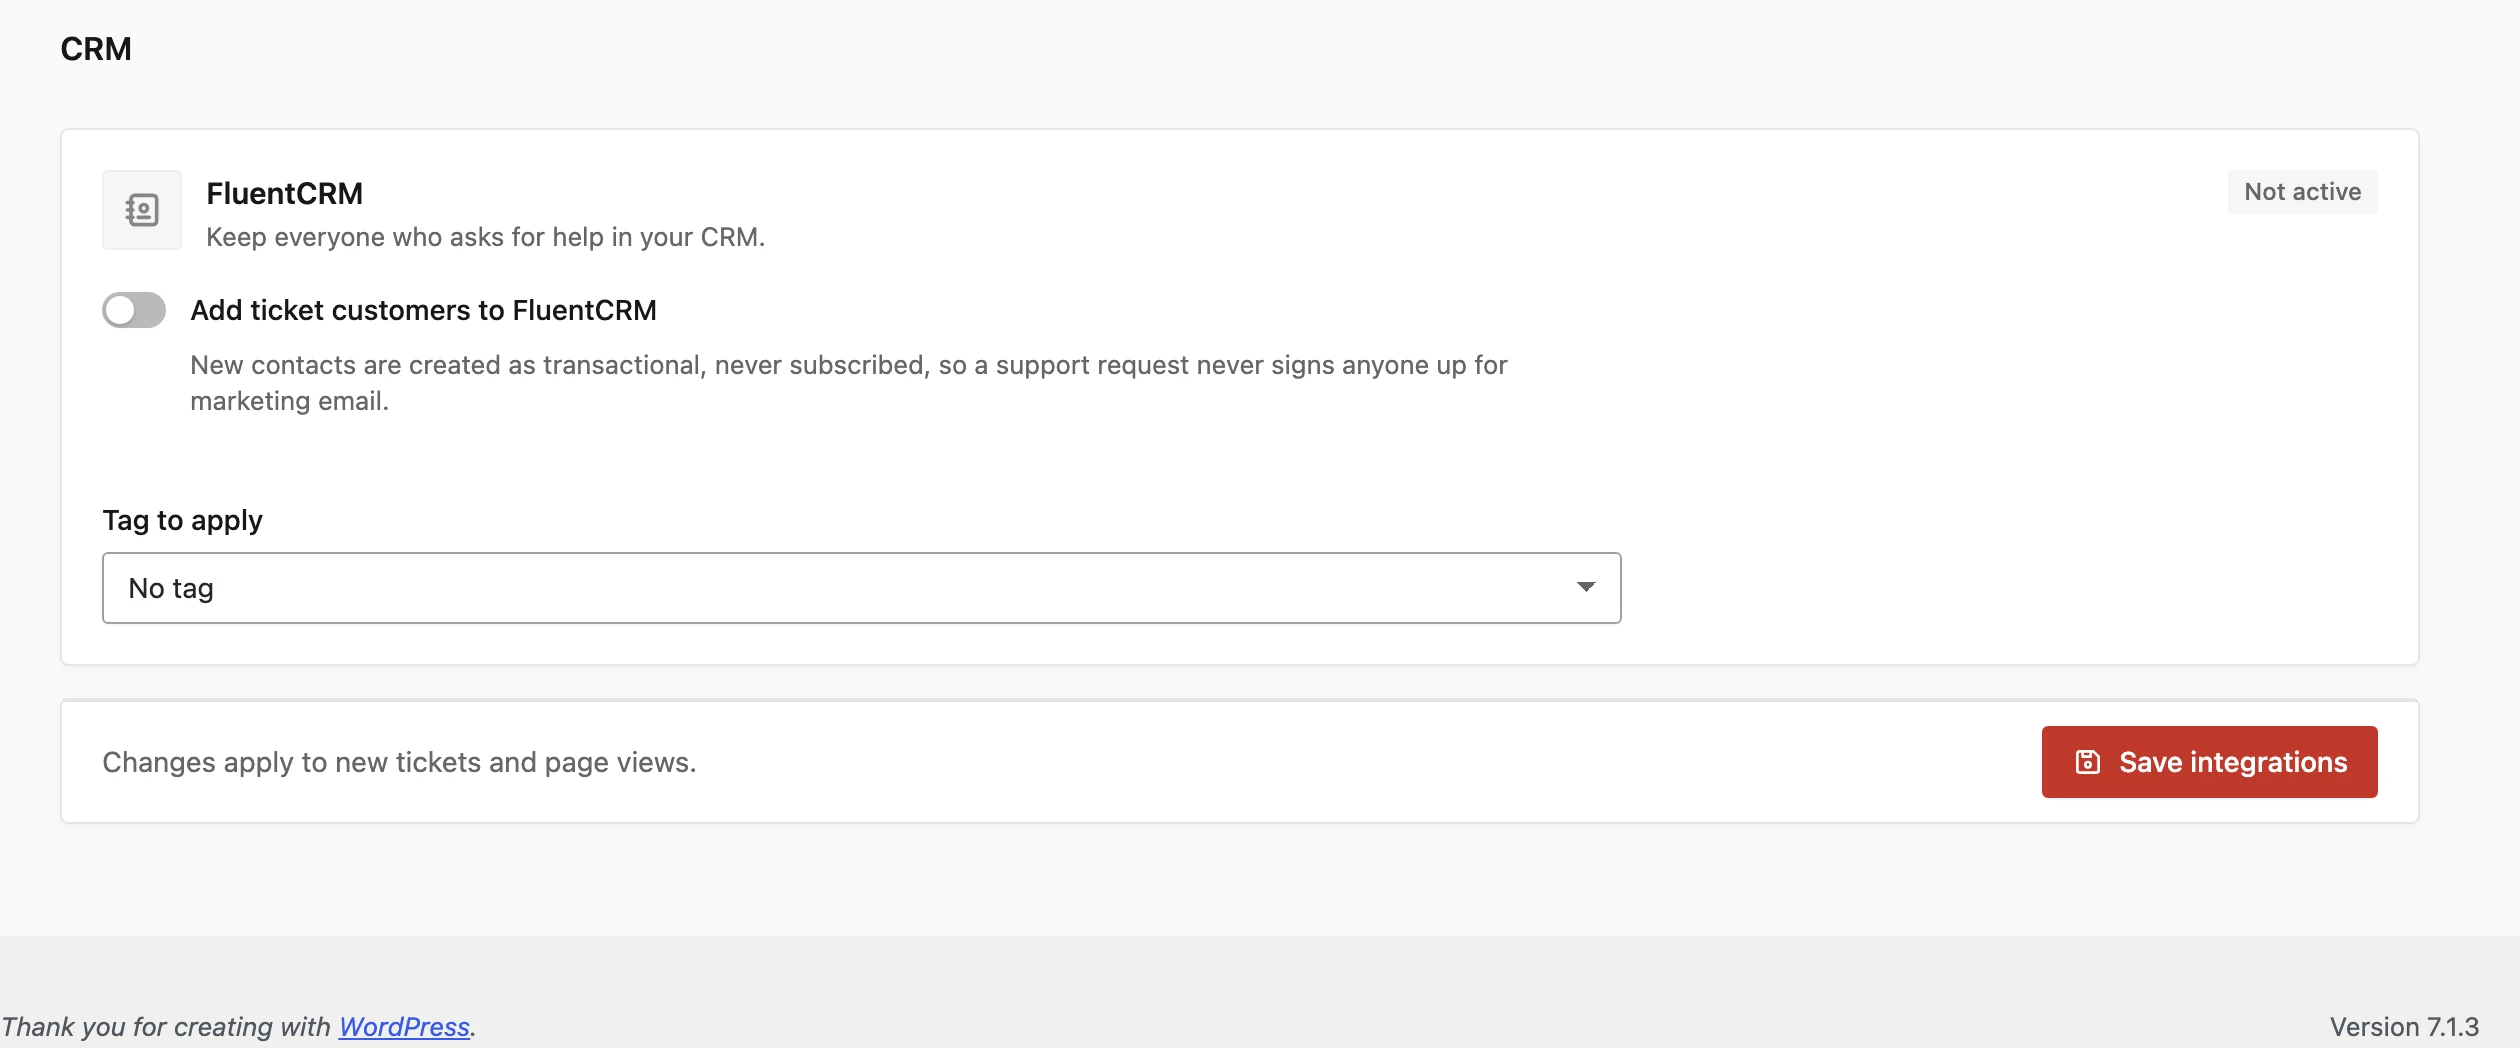Click the FluentCRM heading text
Screen dimensions: 2520x1048
(284, 193)
